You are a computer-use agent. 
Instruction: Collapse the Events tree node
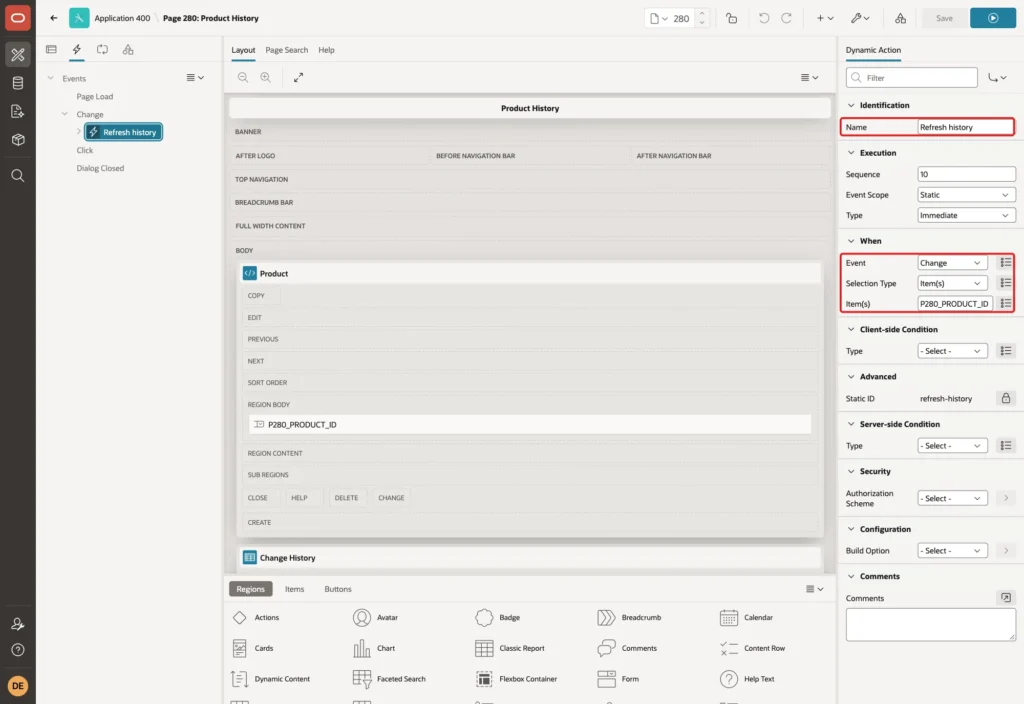coord(50,78)
